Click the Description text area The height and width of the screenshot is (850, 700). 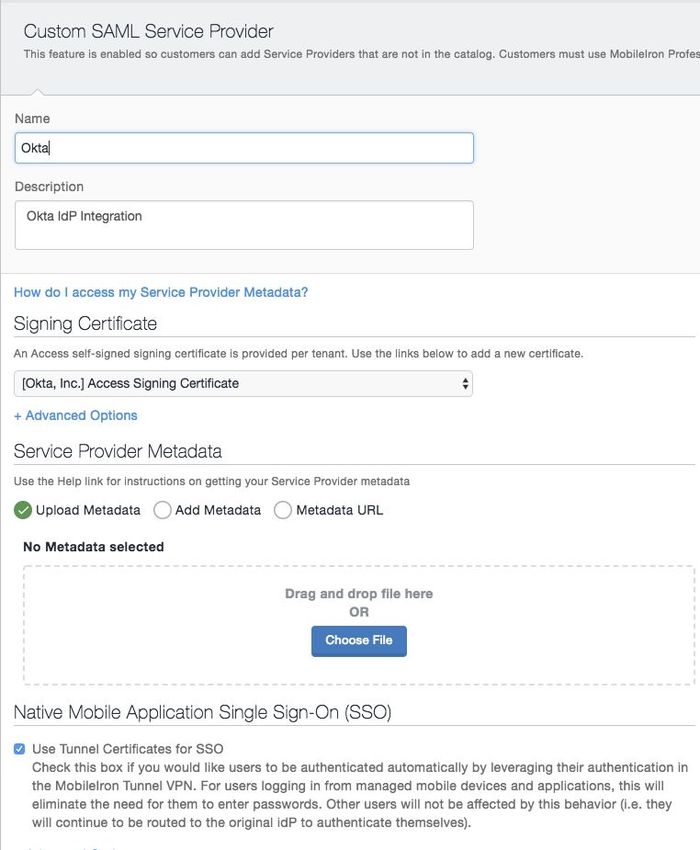[244, 225]
